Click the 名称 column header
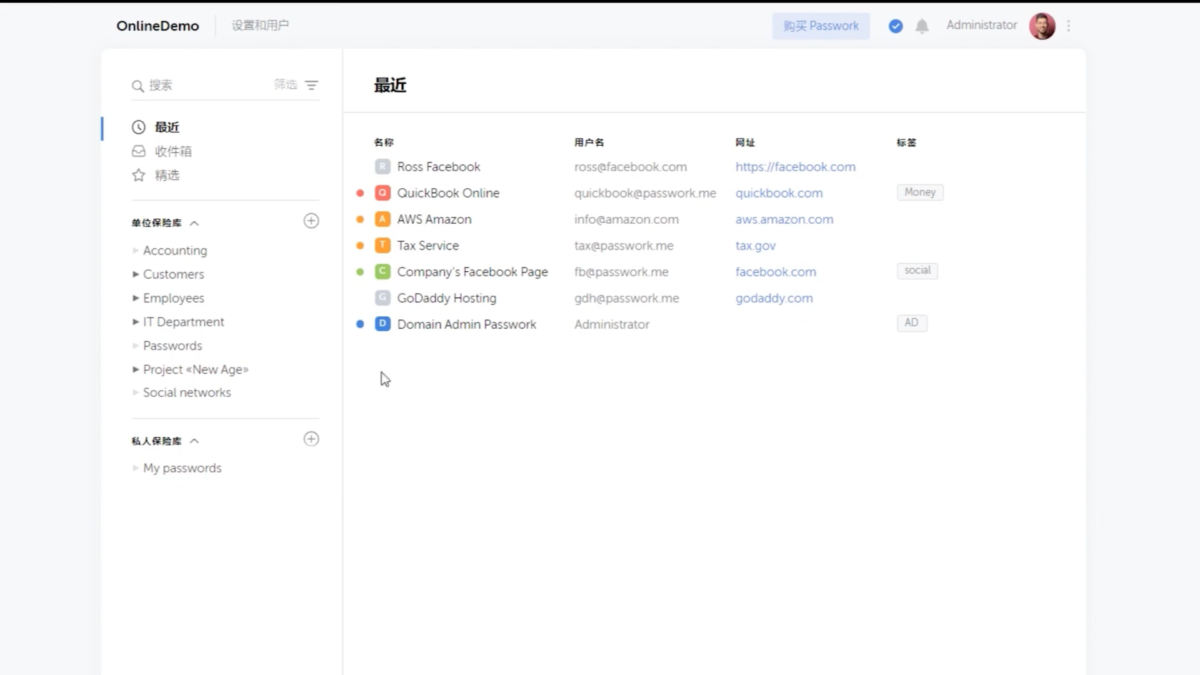 (384, 143)
